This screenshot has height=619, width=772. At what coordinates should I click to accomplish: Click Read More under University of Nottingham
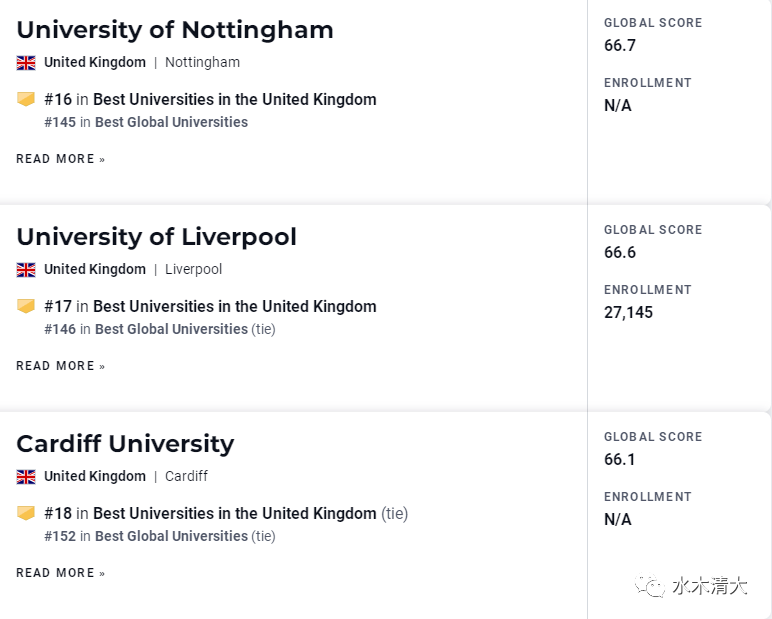pyautogui.click(x=61, y=159)
